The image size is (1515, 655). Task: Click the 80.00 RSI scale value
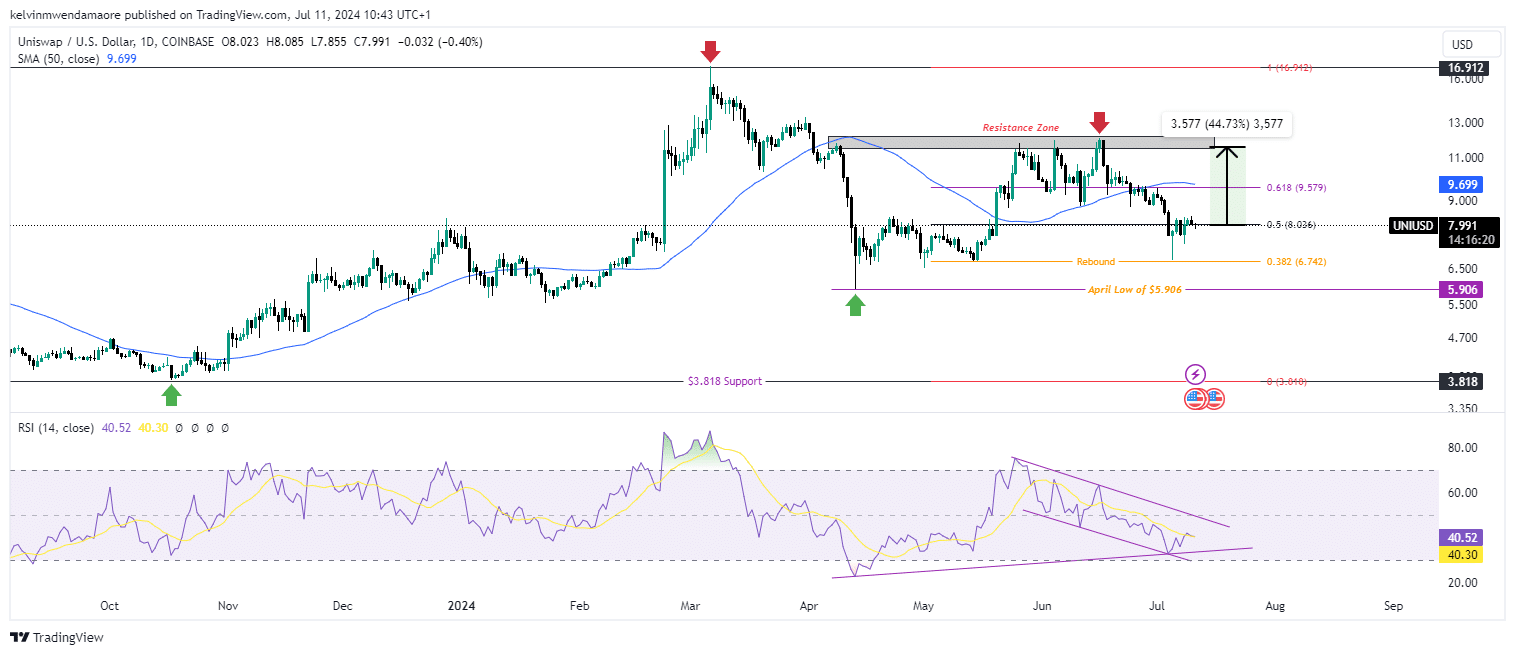click(1462, 447)
